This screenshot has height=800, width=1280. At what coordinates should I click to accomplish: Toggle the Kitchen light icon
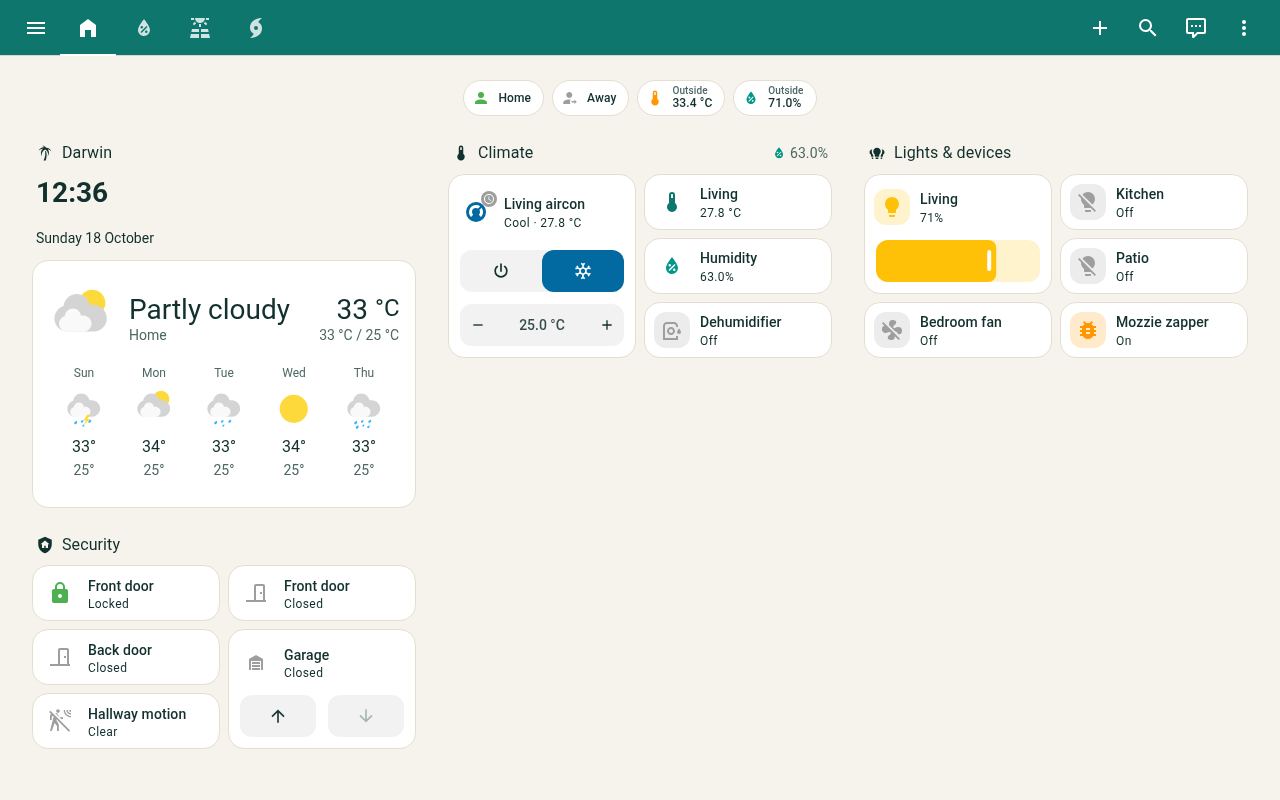[x=1088, y=202]
